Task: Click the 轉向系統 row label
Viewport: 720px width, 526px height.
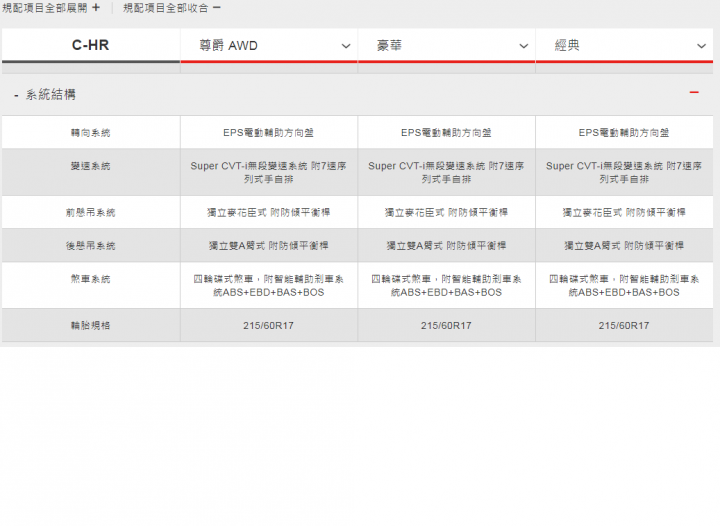Action: click(x=90, y=133)
